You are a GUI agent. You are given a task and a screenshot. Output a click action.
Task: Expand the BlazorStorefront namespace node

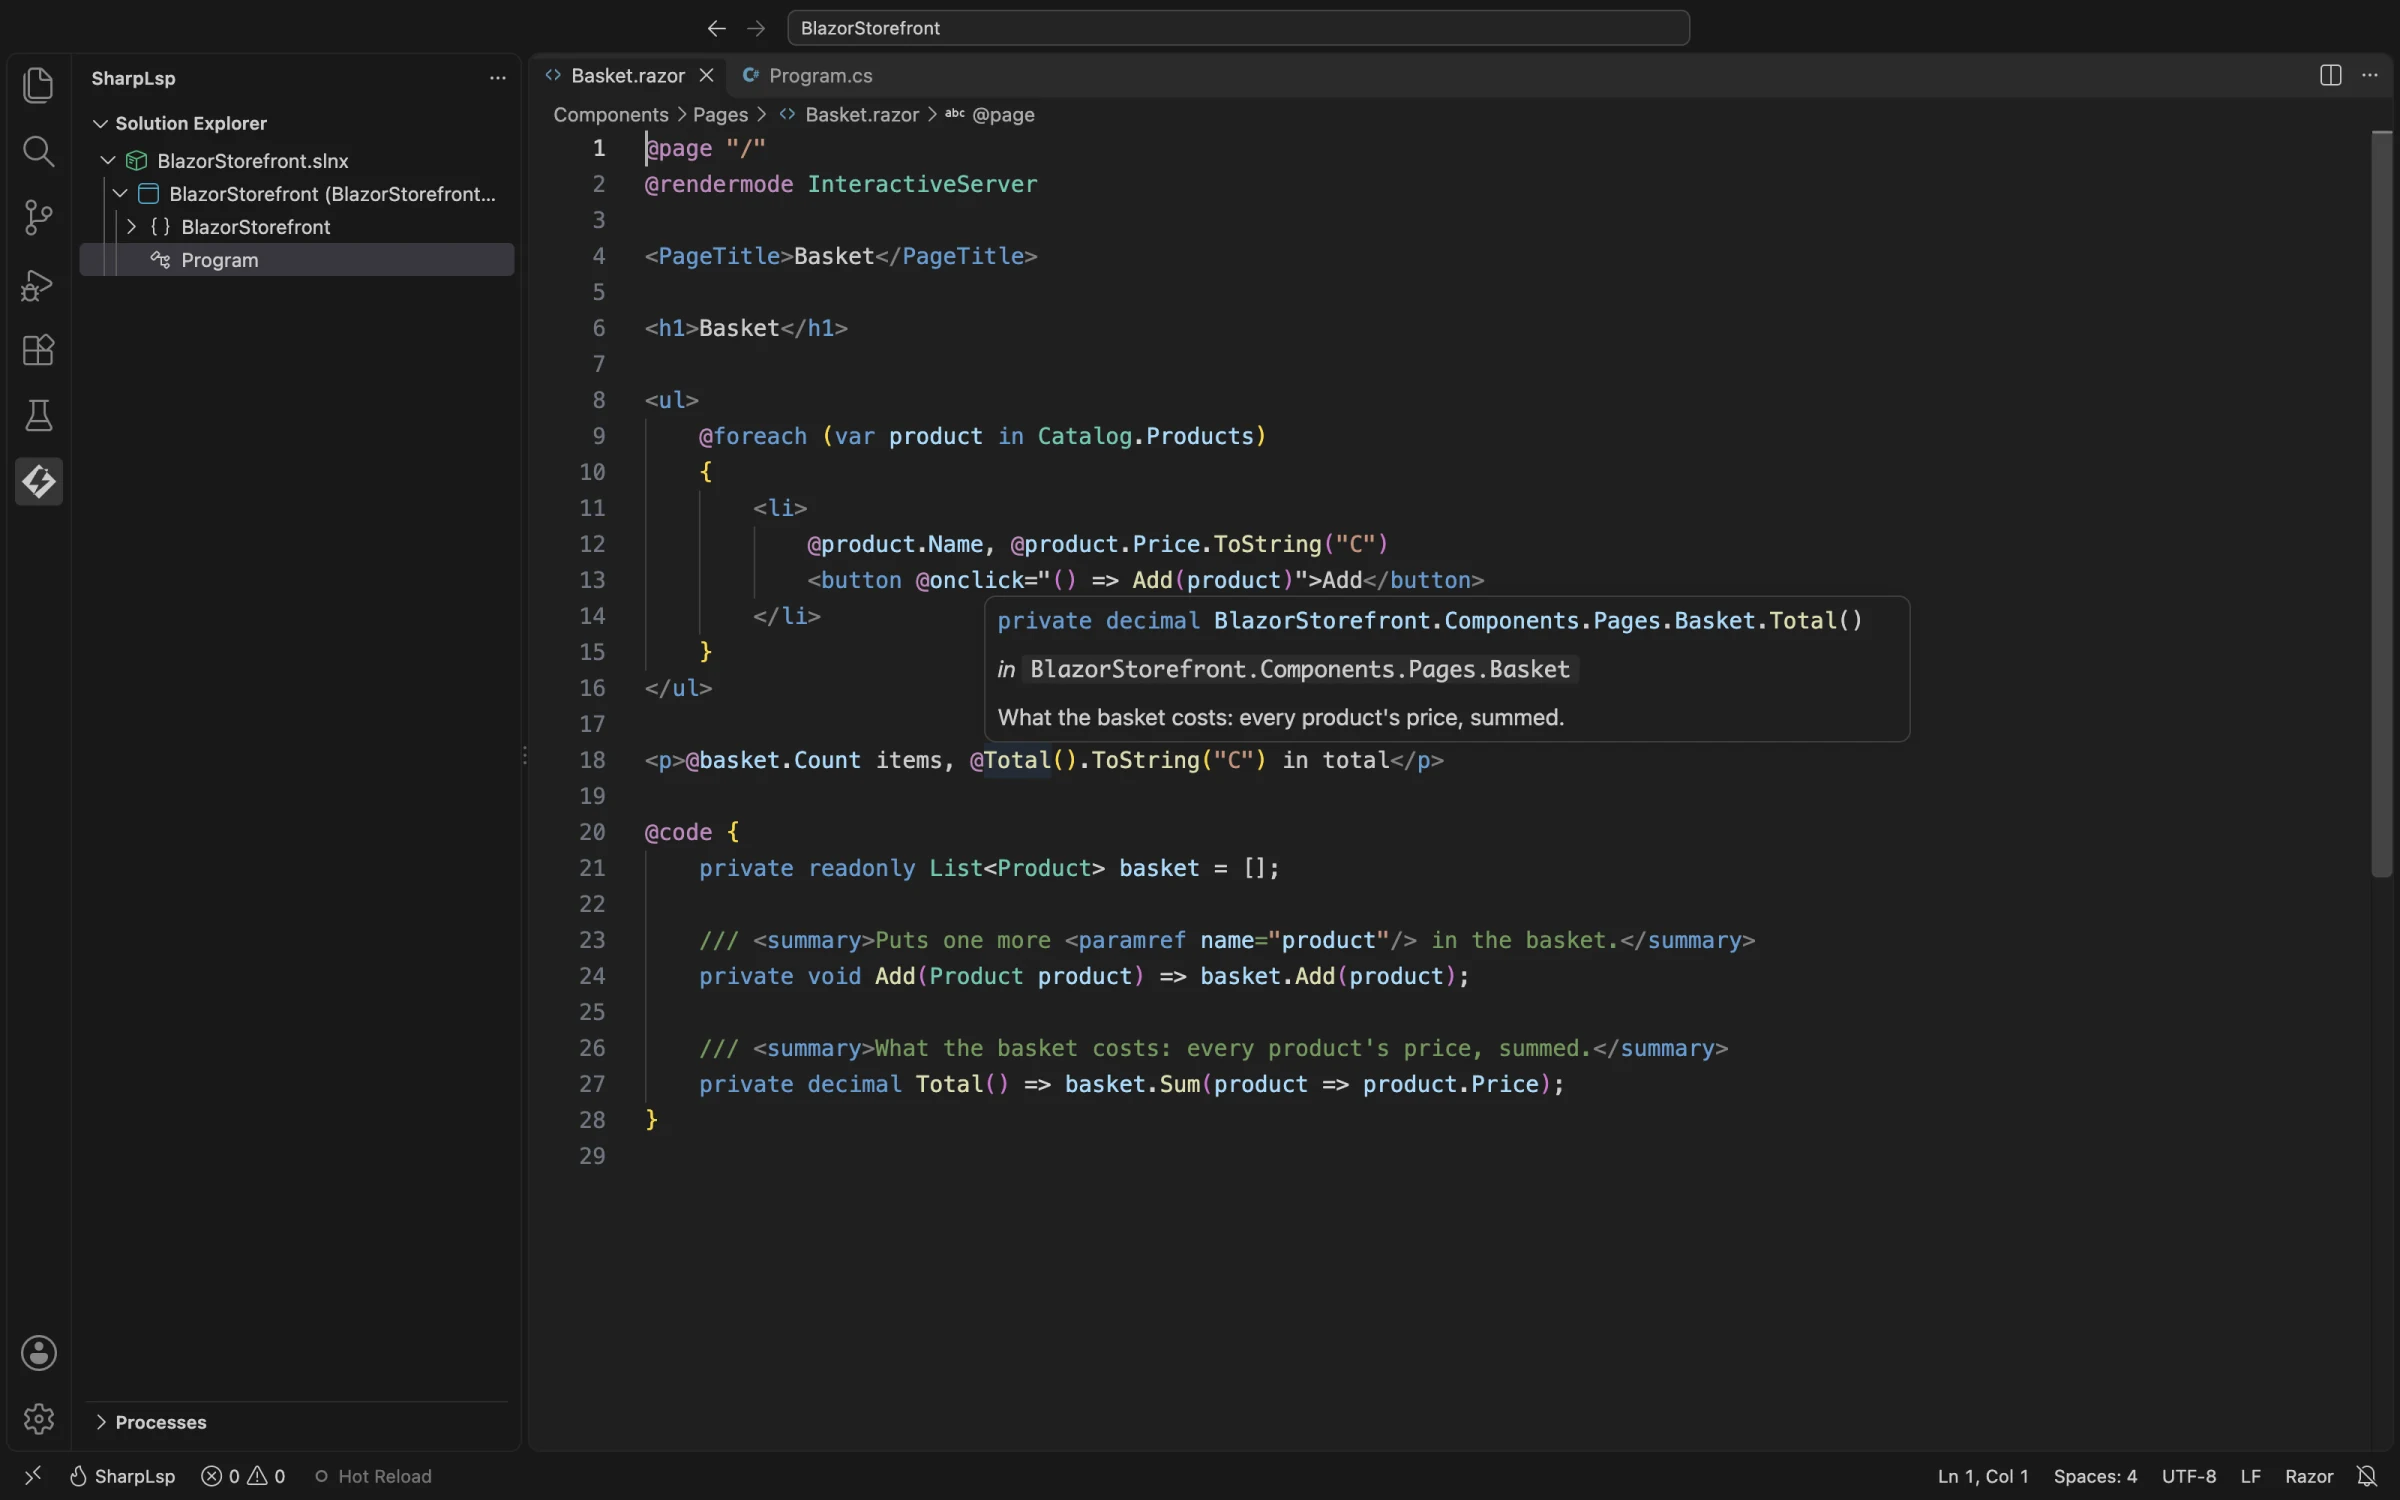point(131,227)
